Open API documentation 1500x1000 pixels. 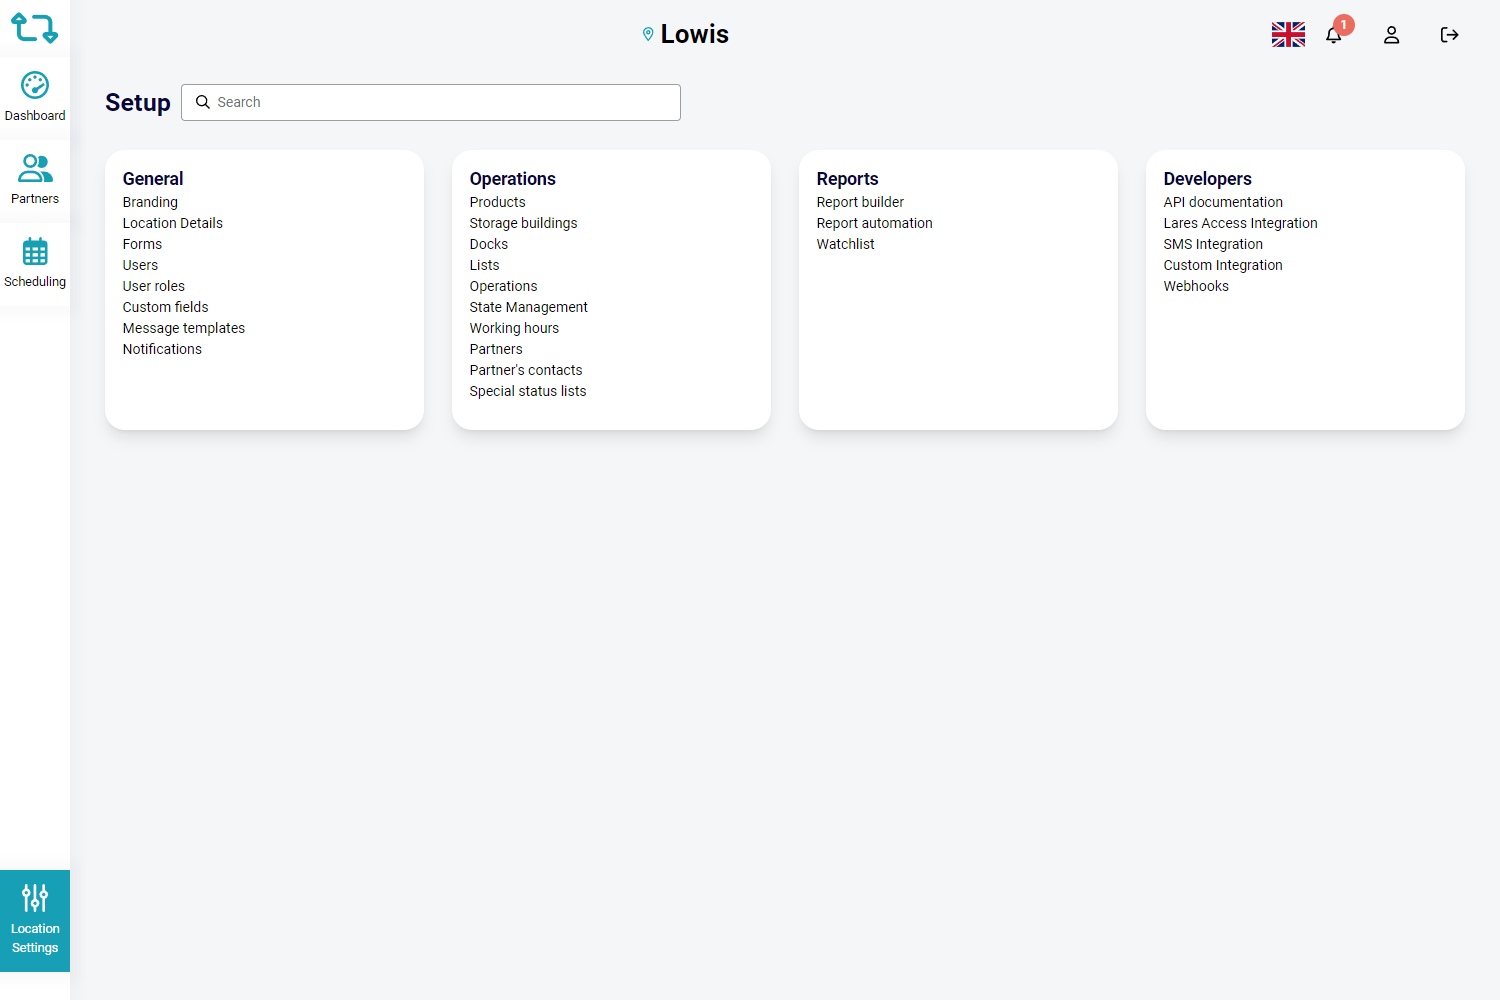[1223, 202]
